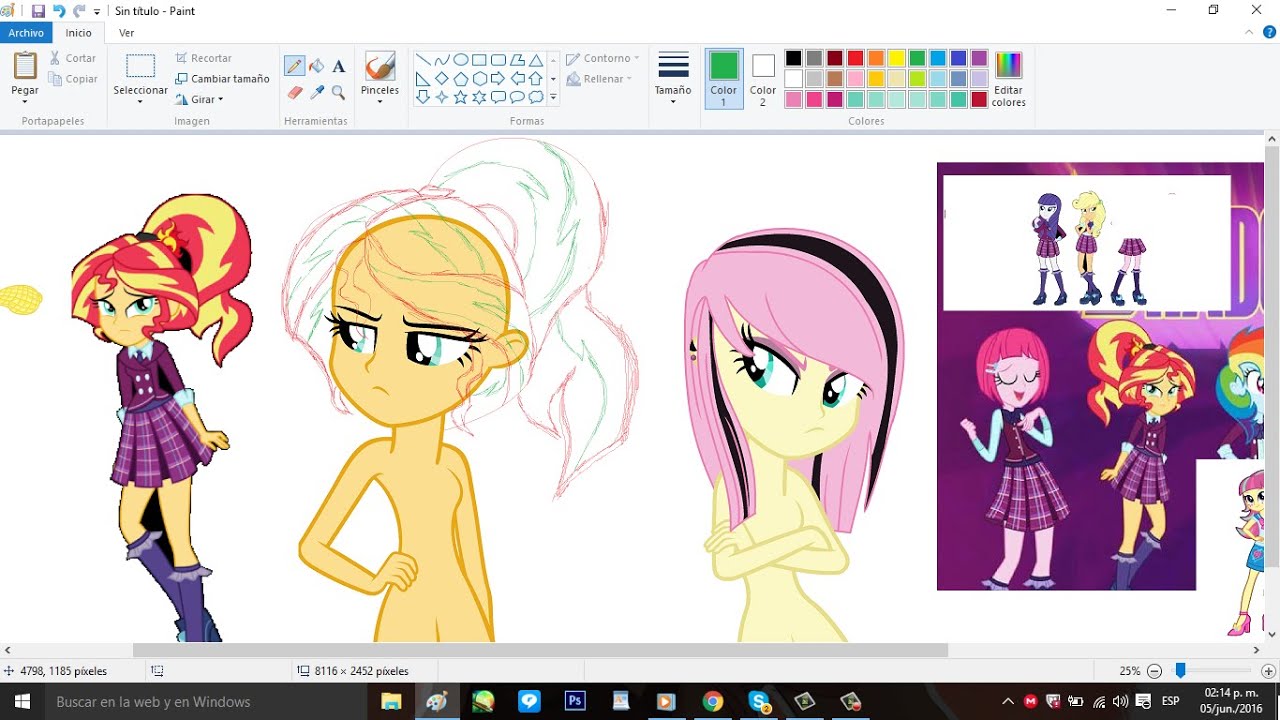Choose the rounded rectangle shape
This screenshot has width=1280, height=720.
pos(499,60)
